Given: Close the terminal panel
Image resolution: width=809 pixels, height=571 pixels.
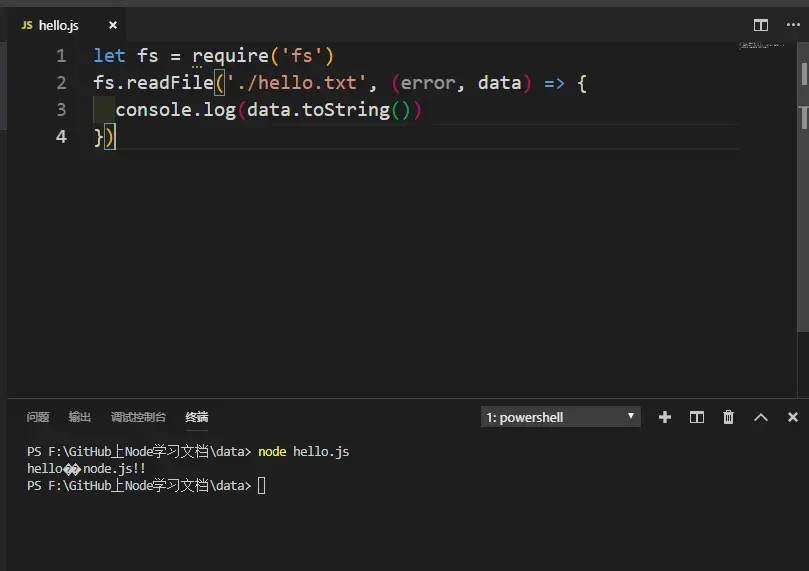Looking at the screenshot, I should (792, 417).
